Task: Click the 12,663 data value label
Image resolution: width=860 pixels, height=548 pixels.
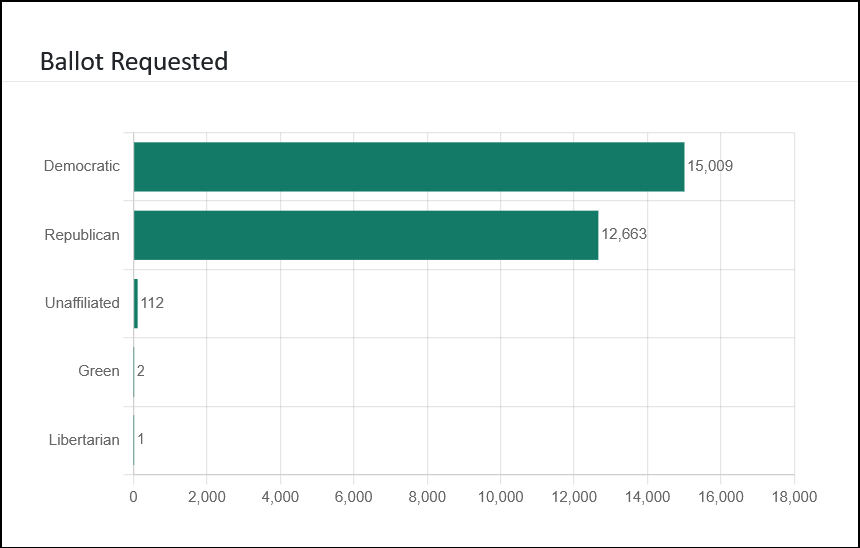Action: point(624,235)
